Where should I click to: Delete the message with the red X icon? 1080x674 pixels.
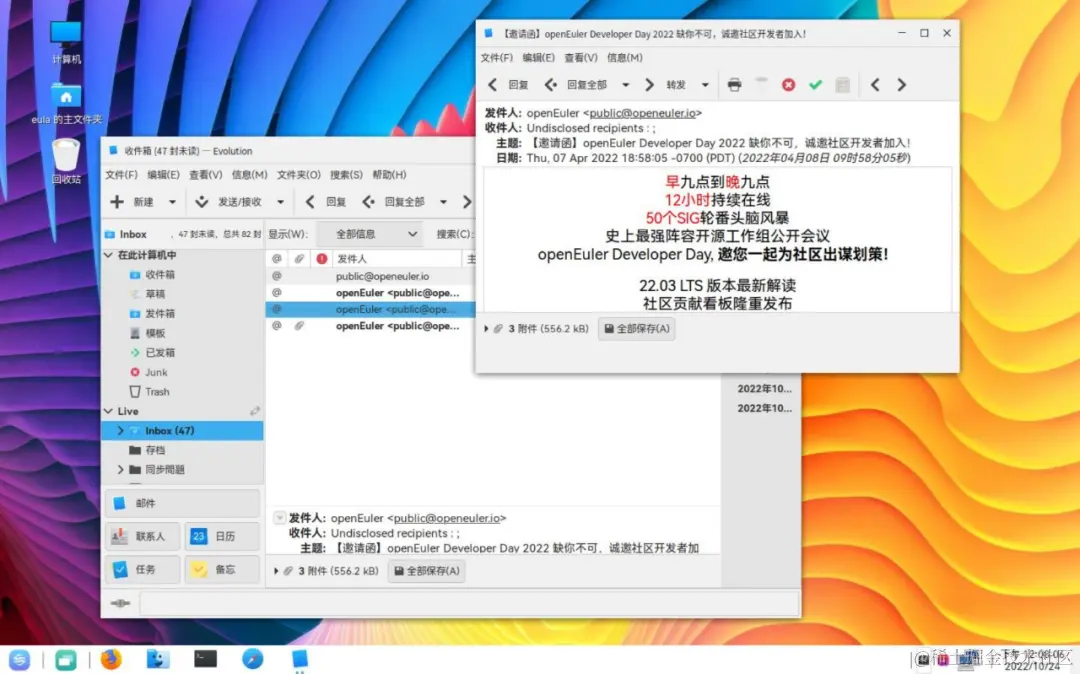[788, 84]
